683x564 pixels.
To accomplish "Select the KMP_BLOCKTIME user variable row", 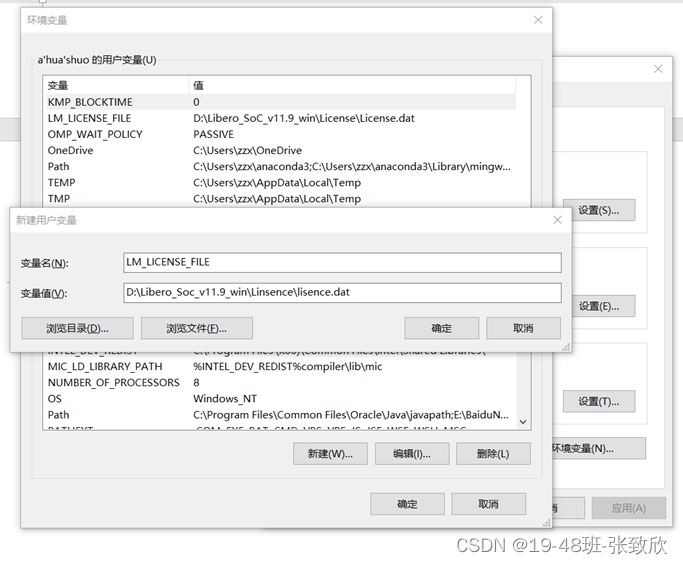I will coord(281,102).
